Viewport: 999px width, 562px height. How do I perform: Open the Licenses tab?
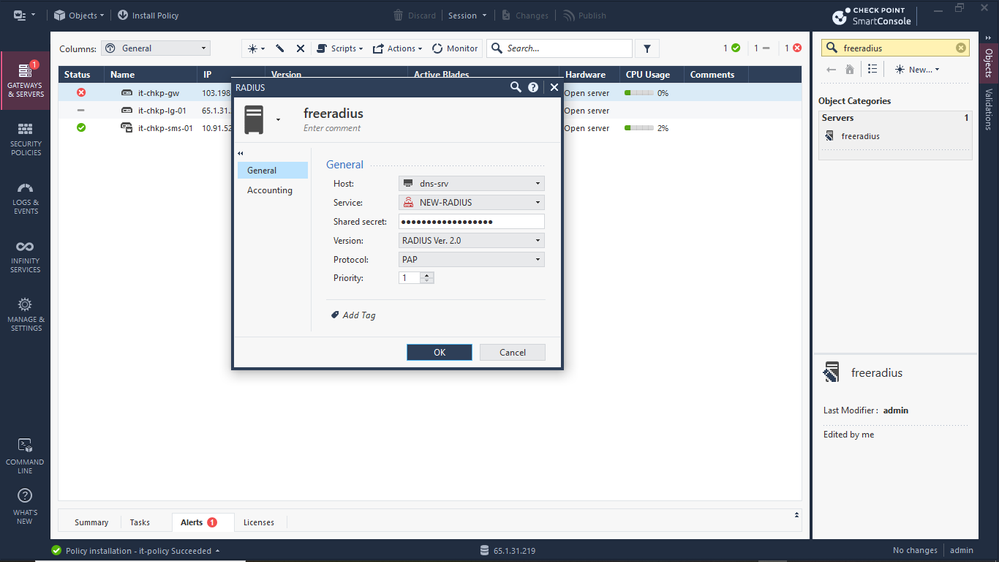259,522
